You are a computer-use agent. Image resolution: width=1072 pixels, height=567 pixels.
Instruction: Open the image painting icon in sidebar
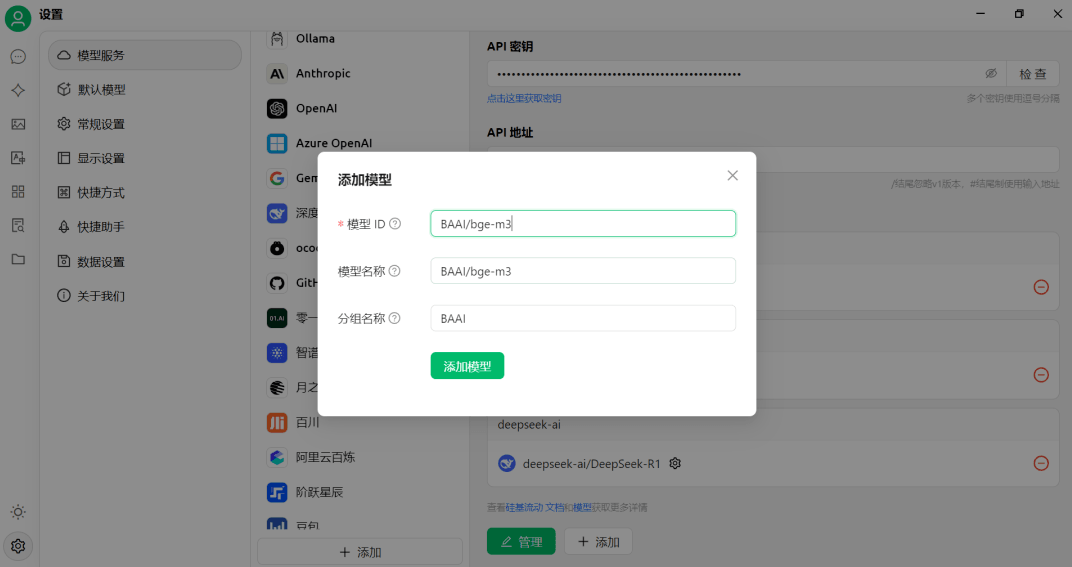click(x=18, y=124)
